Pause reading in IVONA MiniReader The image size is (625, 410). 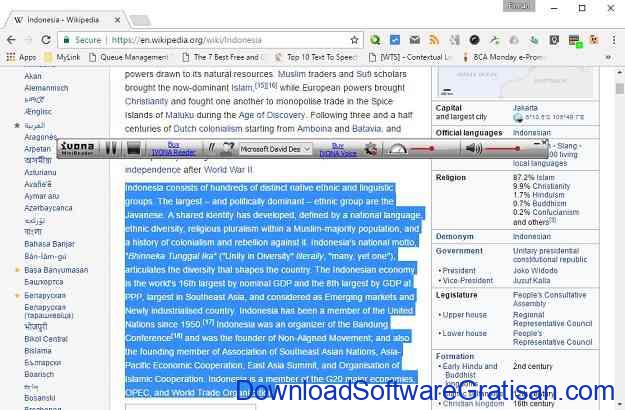coord(111,149)
